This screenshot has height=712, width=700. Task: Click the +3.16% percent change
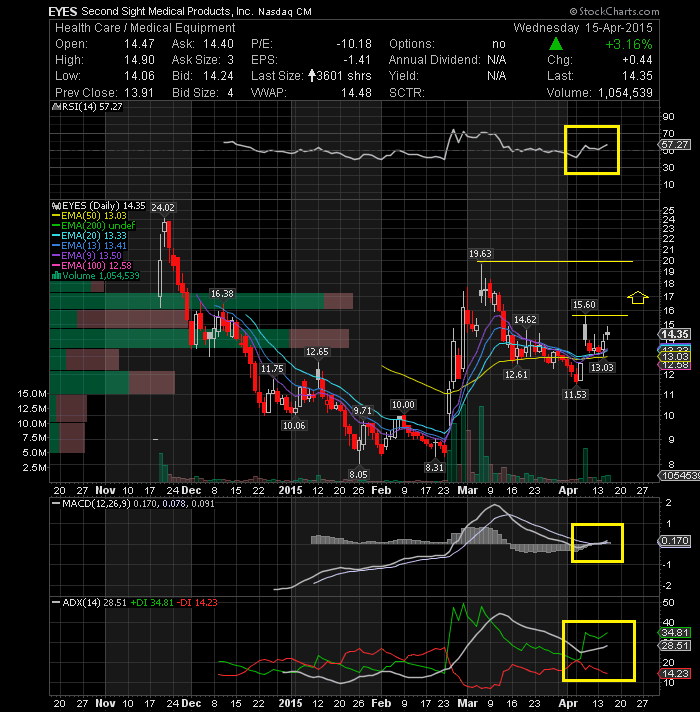click(629, 44)
